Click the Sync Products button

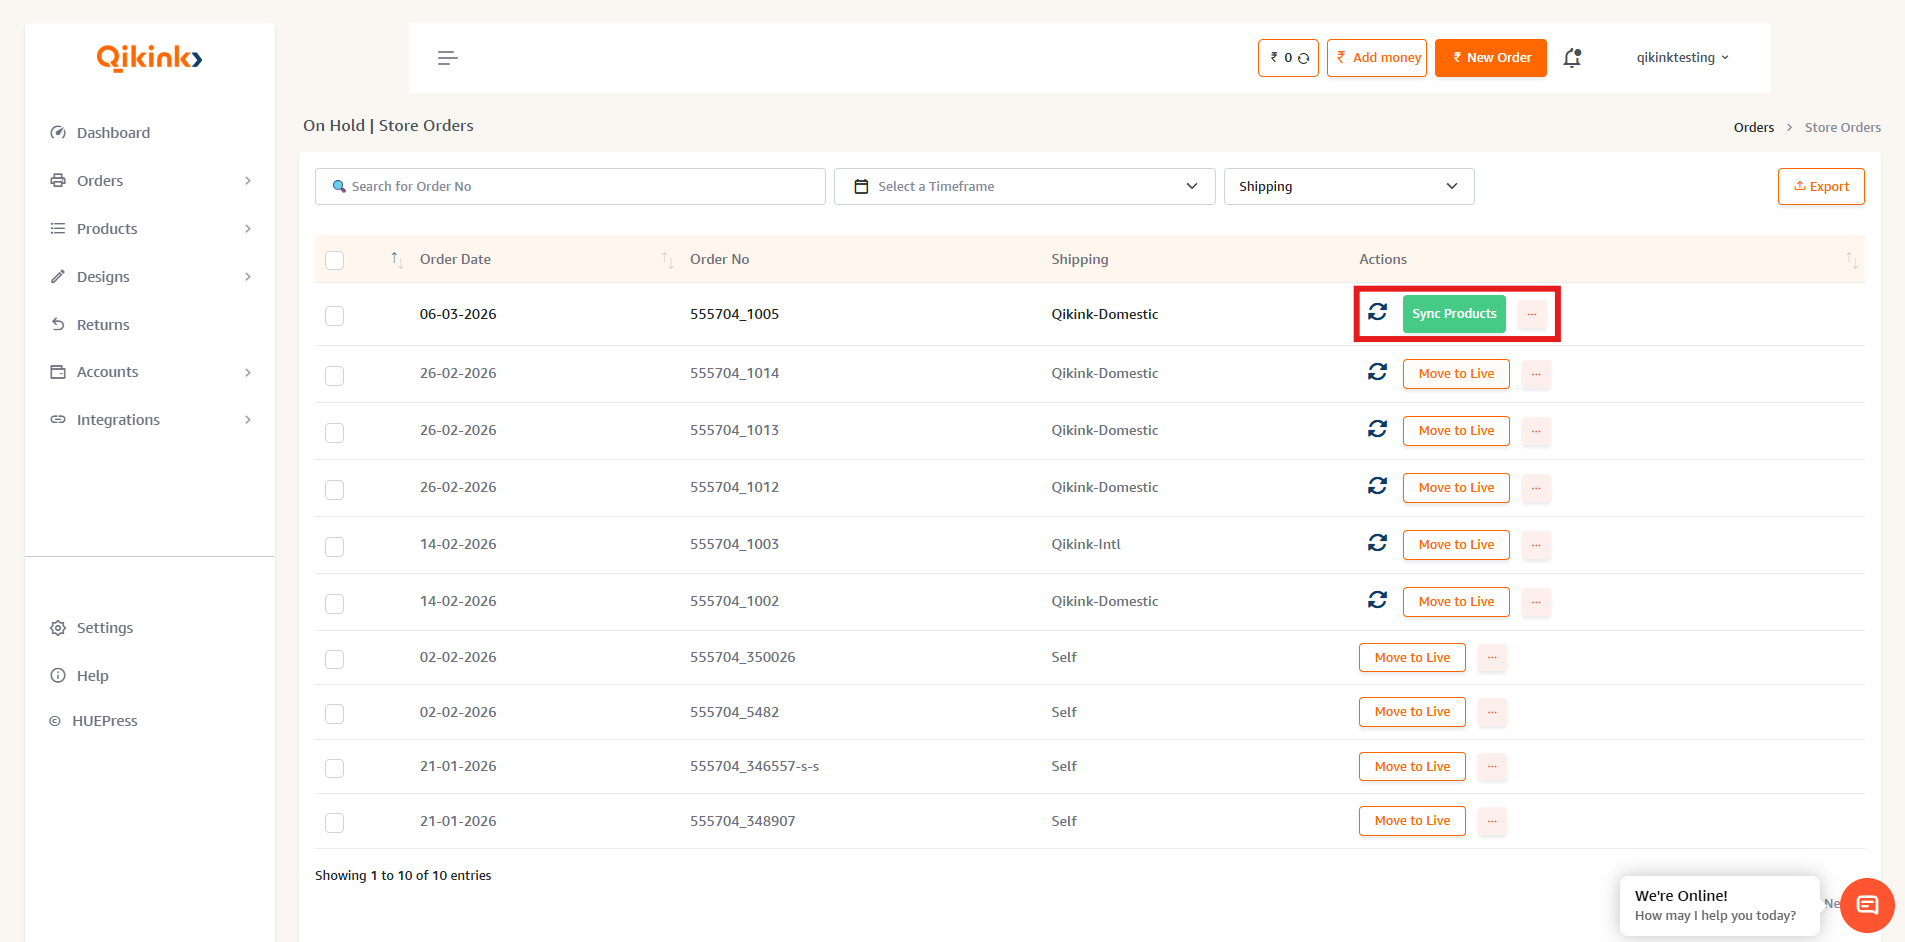pyautogui.click(x=1454, y=313)
